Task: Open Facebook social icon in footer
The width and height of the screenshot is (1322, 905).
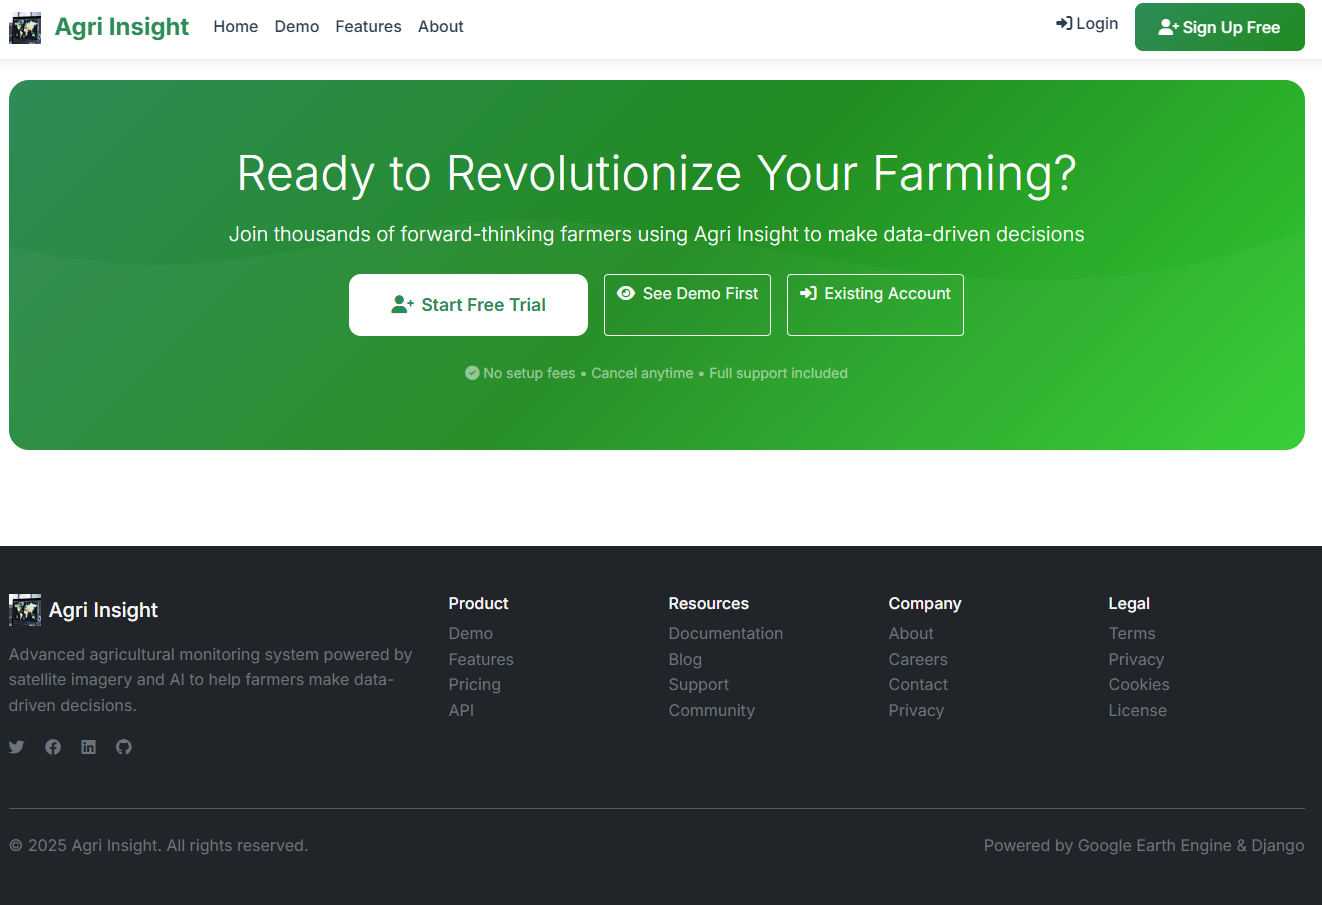Action: click(53, 747)
